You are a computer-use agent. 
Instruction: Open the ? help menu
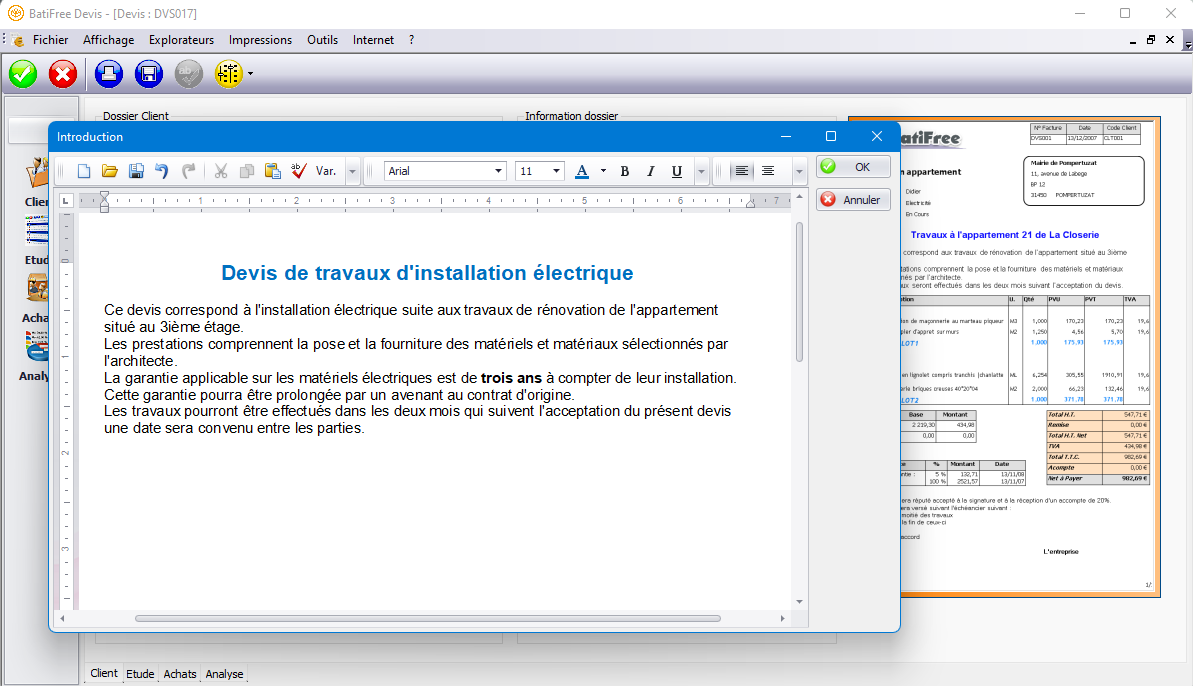coord(412,40)
